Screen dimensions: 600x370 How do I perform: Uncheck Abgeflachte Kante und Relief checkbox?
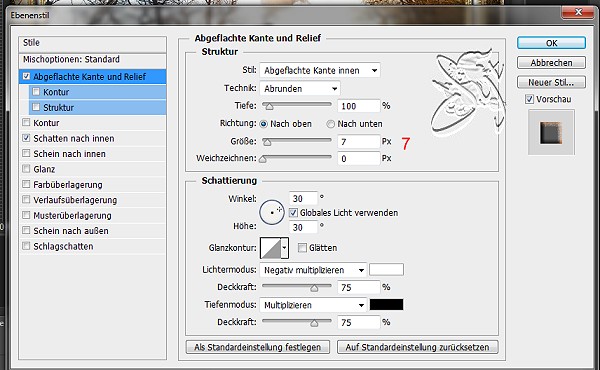(x=26, y=77)
